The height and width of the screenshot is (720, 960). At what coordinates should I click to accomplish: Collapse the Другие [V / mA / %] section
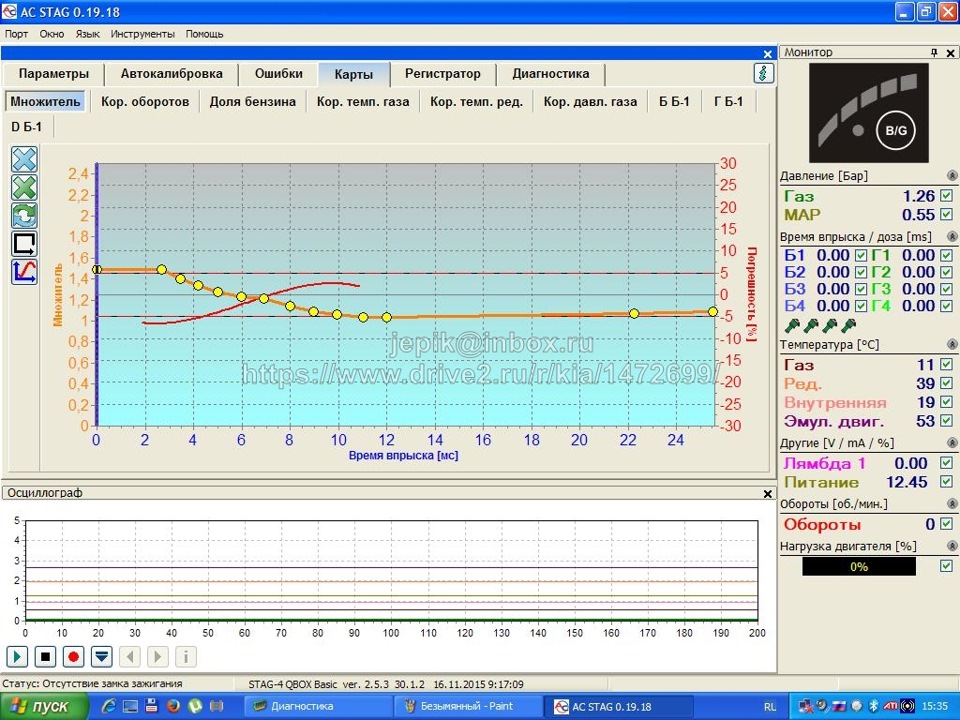click(x=951, y=442)
